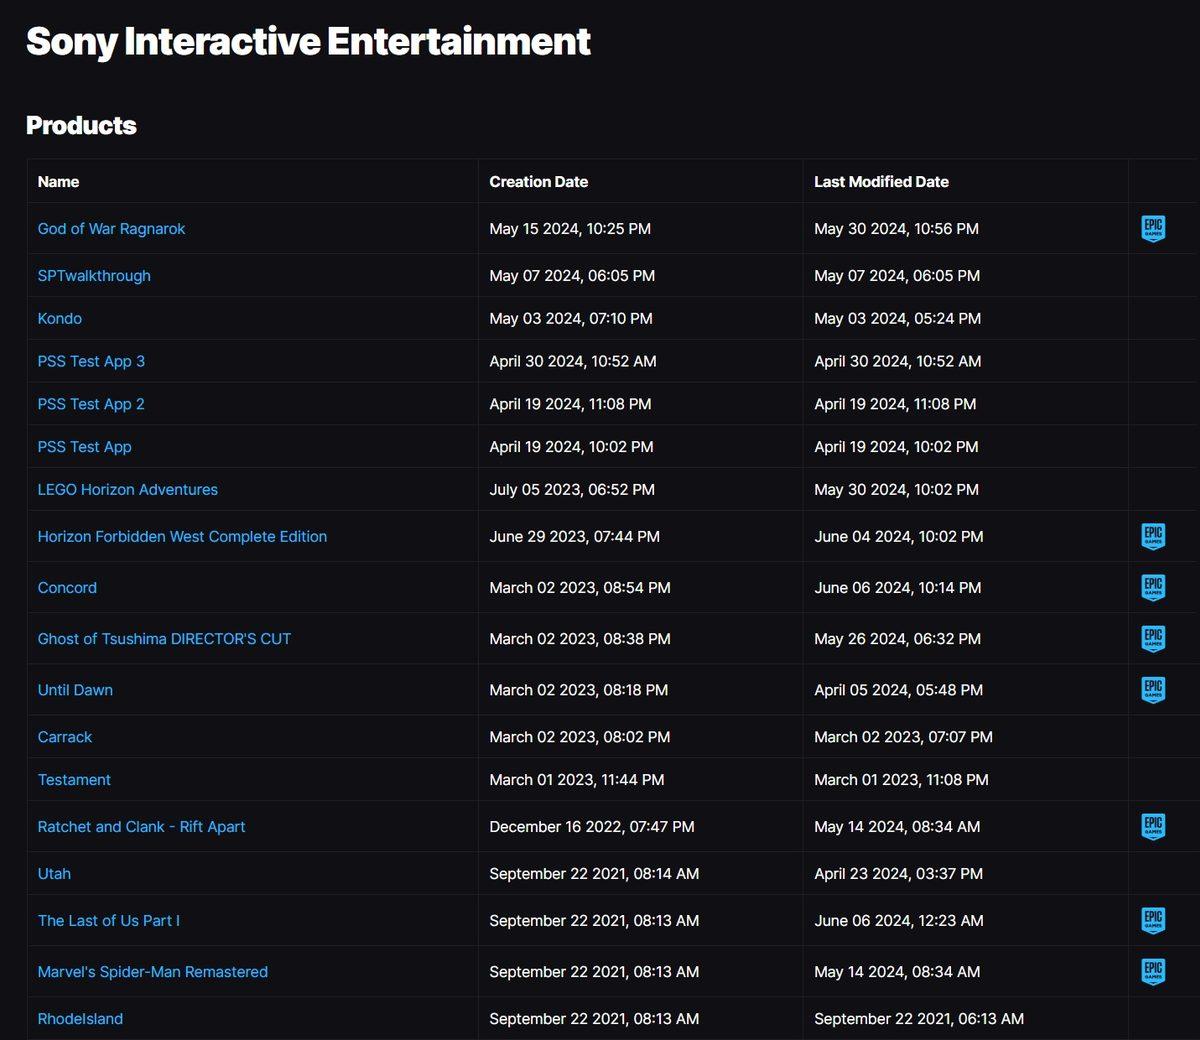Select the Epic Games icon on Ratchet and Clank row
Image resolution: width=1200 pixels, height=1040 pixels.
pos(1152,826)
